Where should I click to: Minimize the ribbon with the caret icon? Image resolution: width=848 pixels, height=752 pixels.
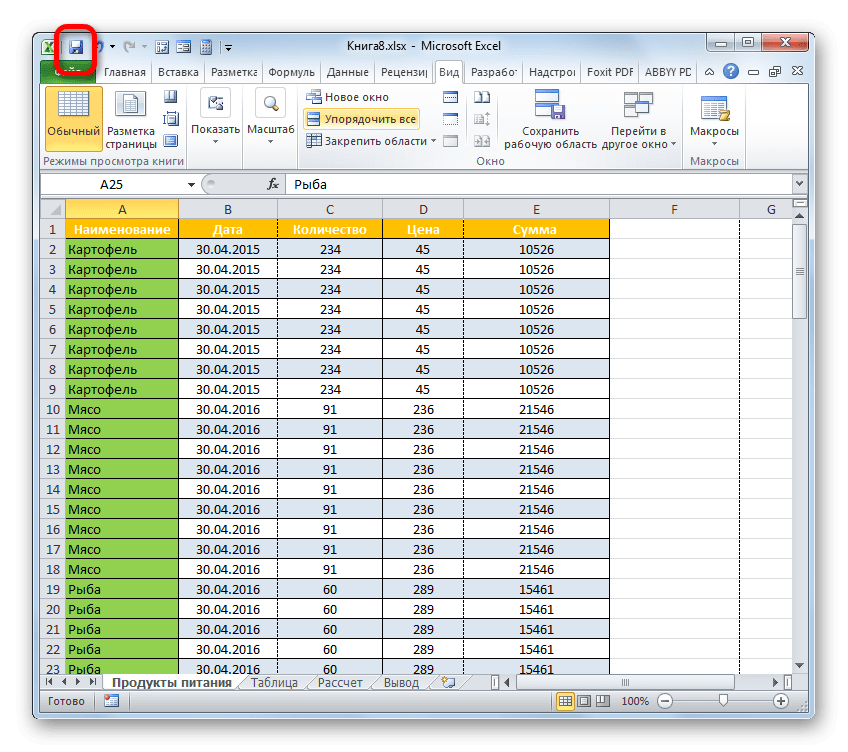point(709,71)
